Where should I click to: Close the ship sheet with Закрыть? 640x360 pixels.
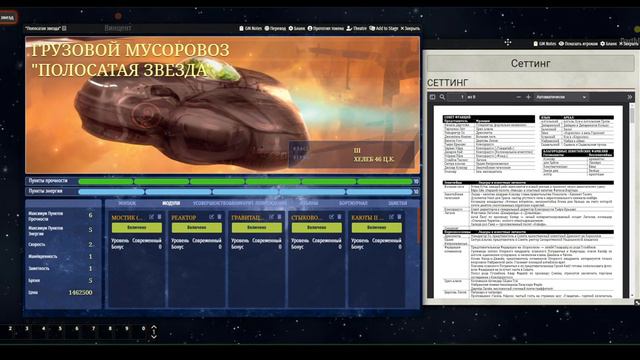(x=410, y=28)
